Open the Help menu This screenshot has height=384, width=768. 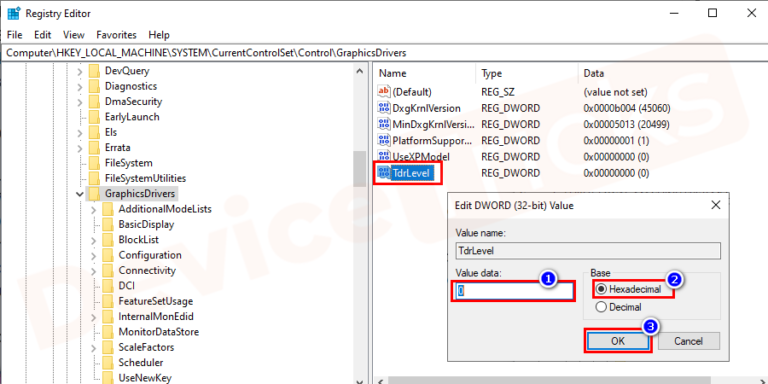(159, 35)
